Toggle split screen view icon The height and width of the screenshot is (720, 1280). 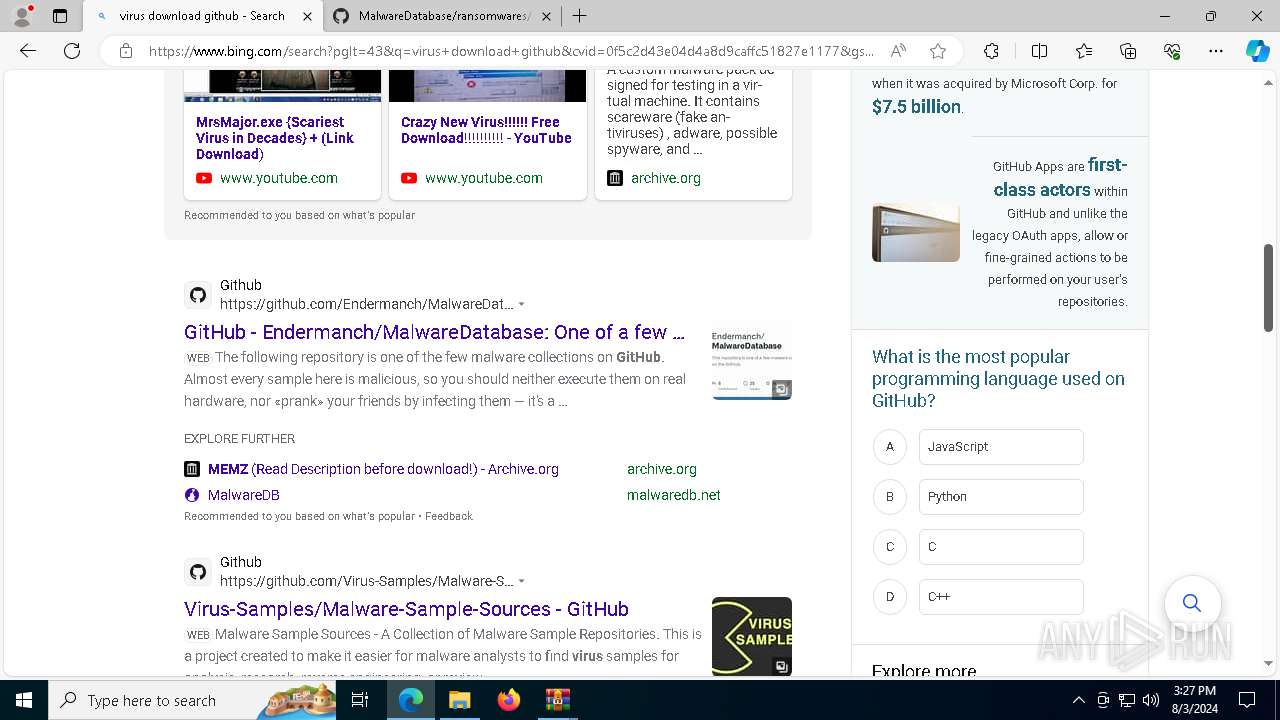tap(1039, 51)
